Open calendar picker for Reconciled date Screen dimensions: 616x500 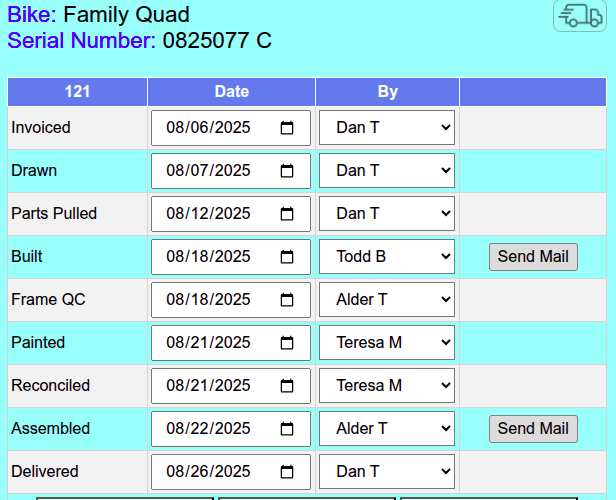[x=287, y=386]
